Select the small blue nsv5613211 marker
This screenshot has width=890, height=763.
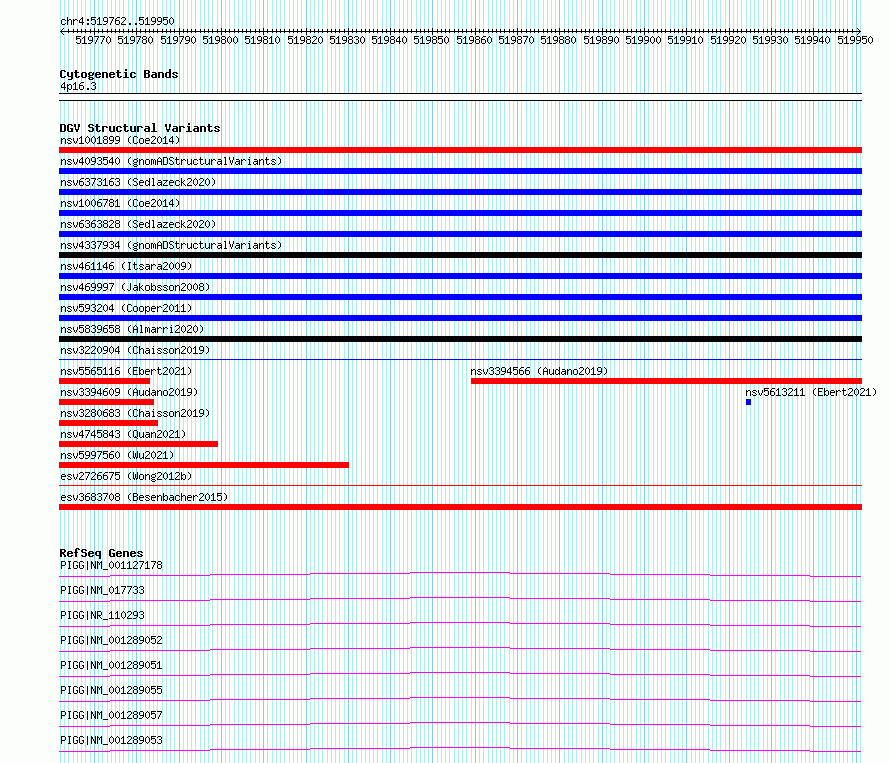(x=749, y=402)
